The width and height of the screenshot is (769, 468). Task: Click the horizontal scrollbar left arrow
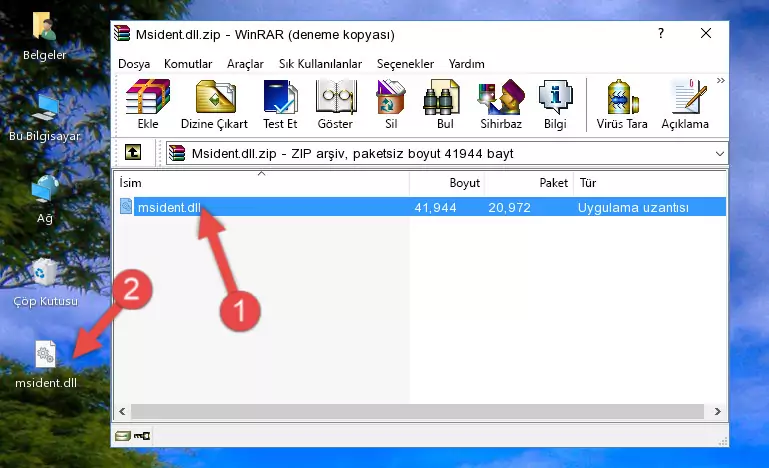pyautogui.click(x=123, y=411)
